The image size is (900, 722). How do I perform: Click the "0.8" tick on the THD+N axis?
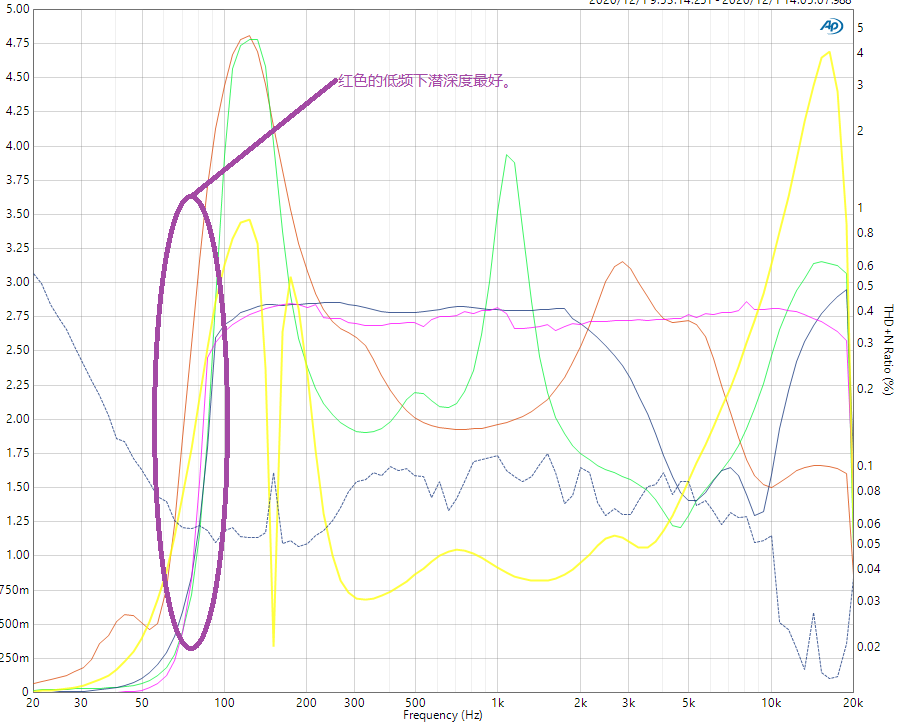(865, 233)
